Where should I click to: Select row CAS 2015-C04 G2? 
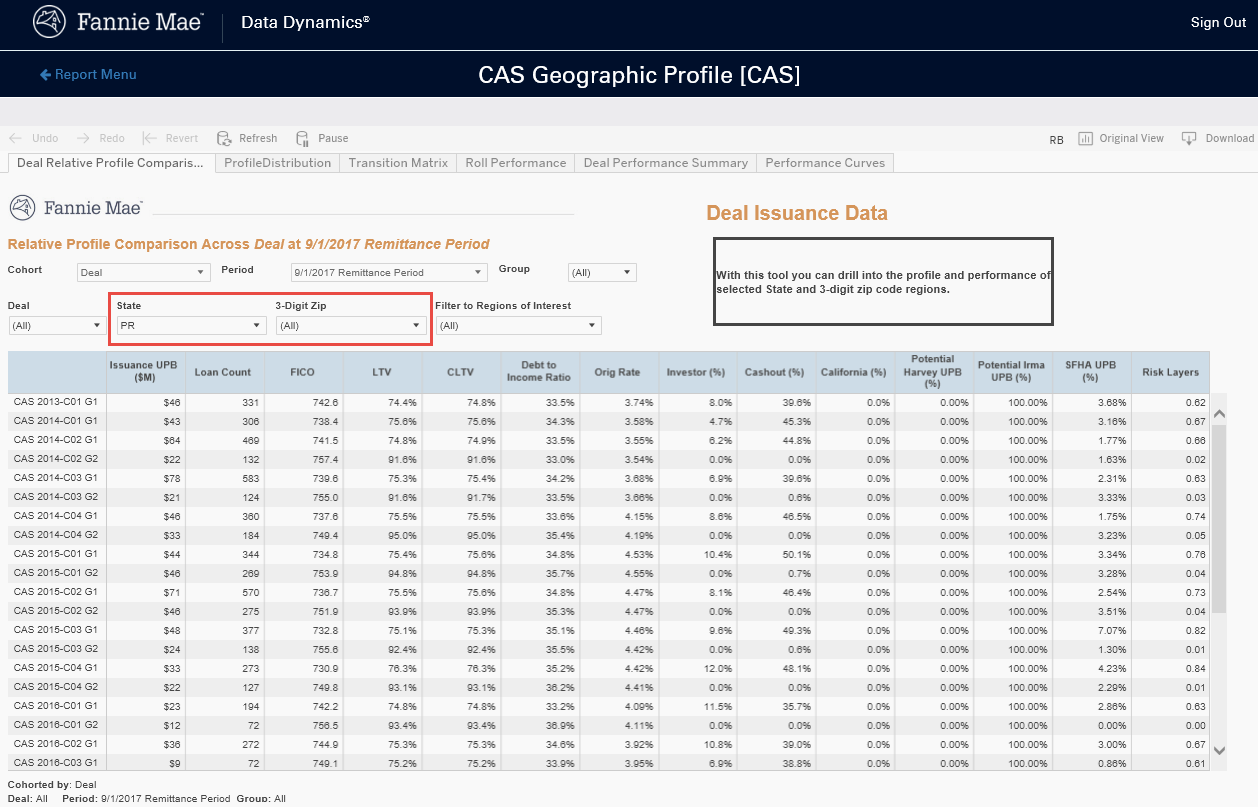[x=608, y=687]
